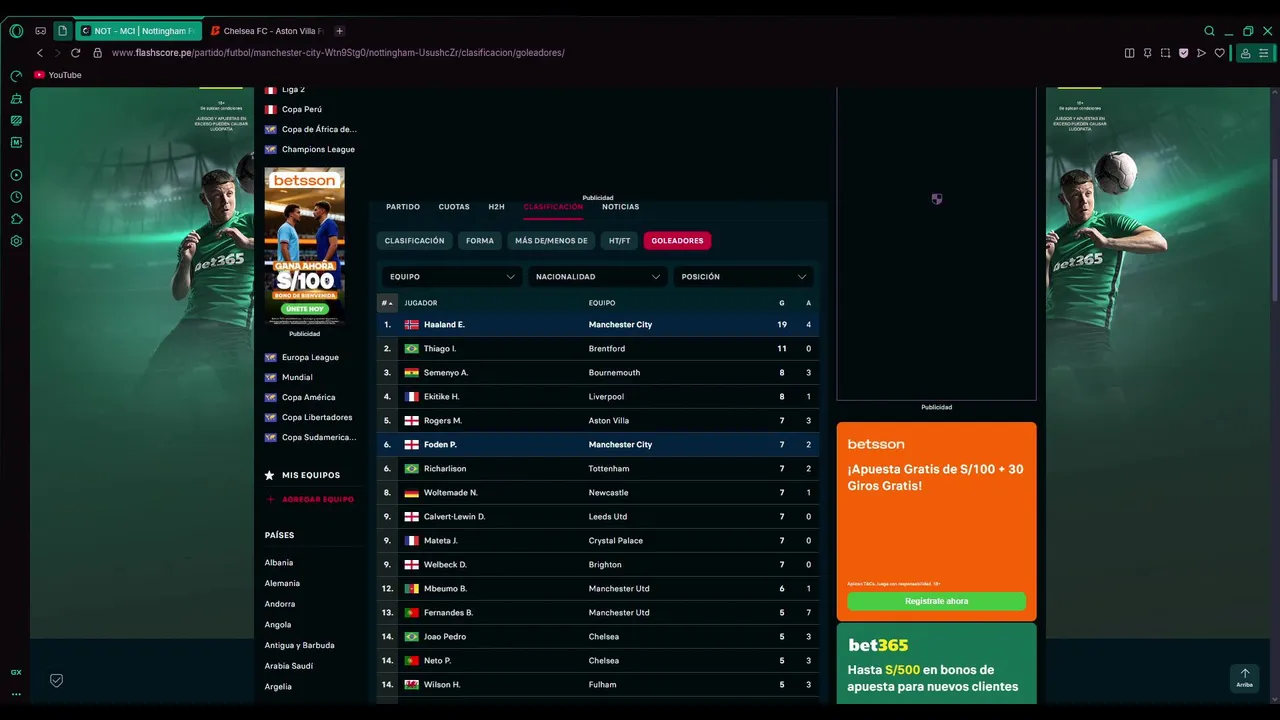
Task: Expand the POSICIÓN dropdown filter
Action: (743, 277)
